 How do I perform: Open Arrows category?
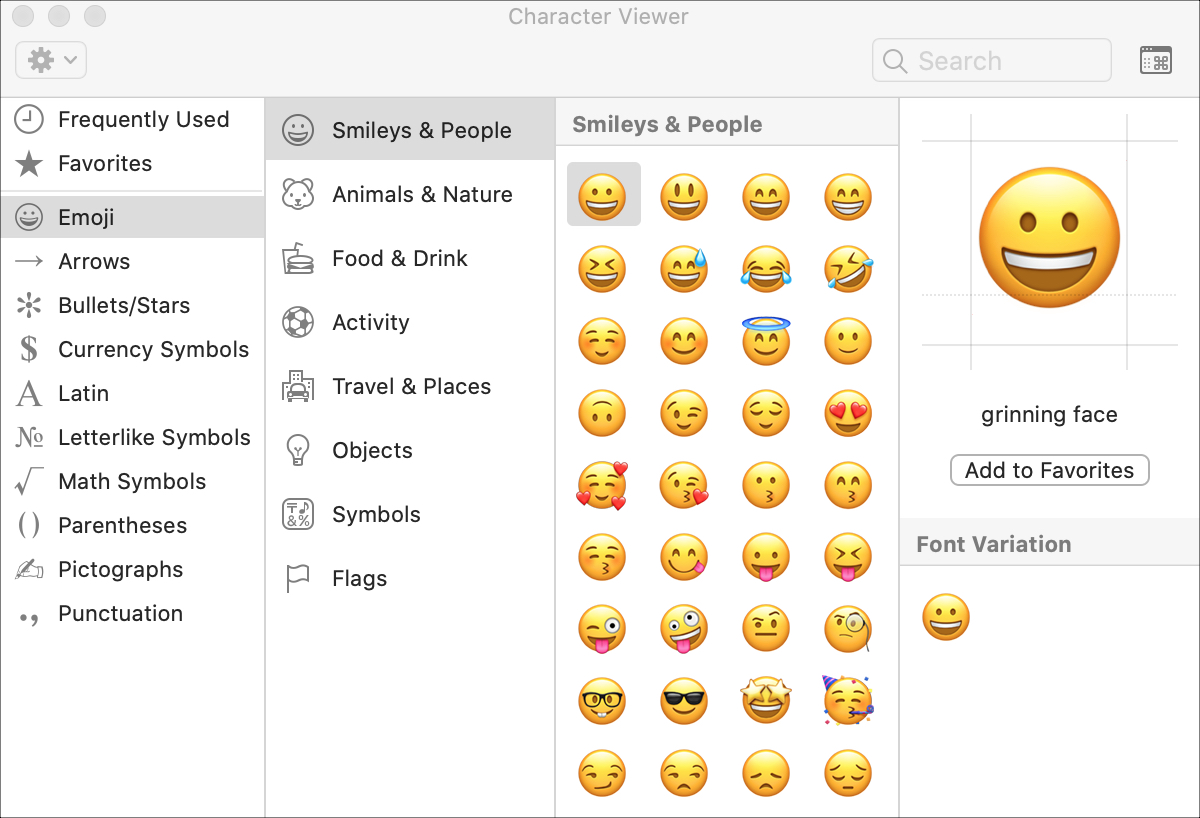coord(132,261)
